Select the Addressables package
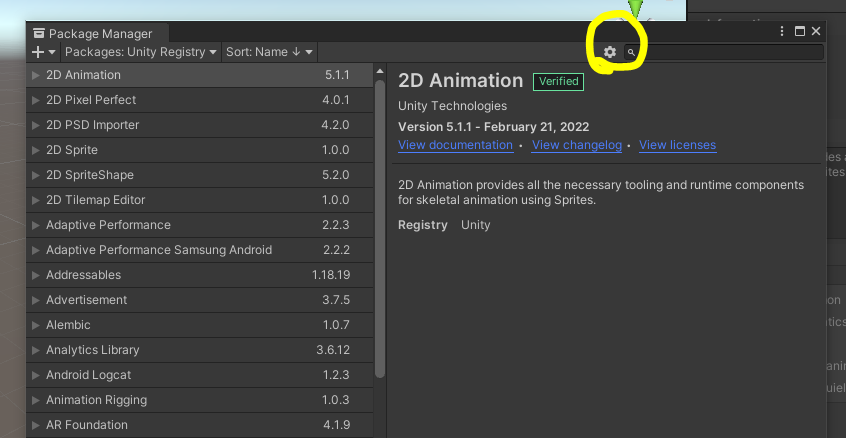 (x=200, y=275)
